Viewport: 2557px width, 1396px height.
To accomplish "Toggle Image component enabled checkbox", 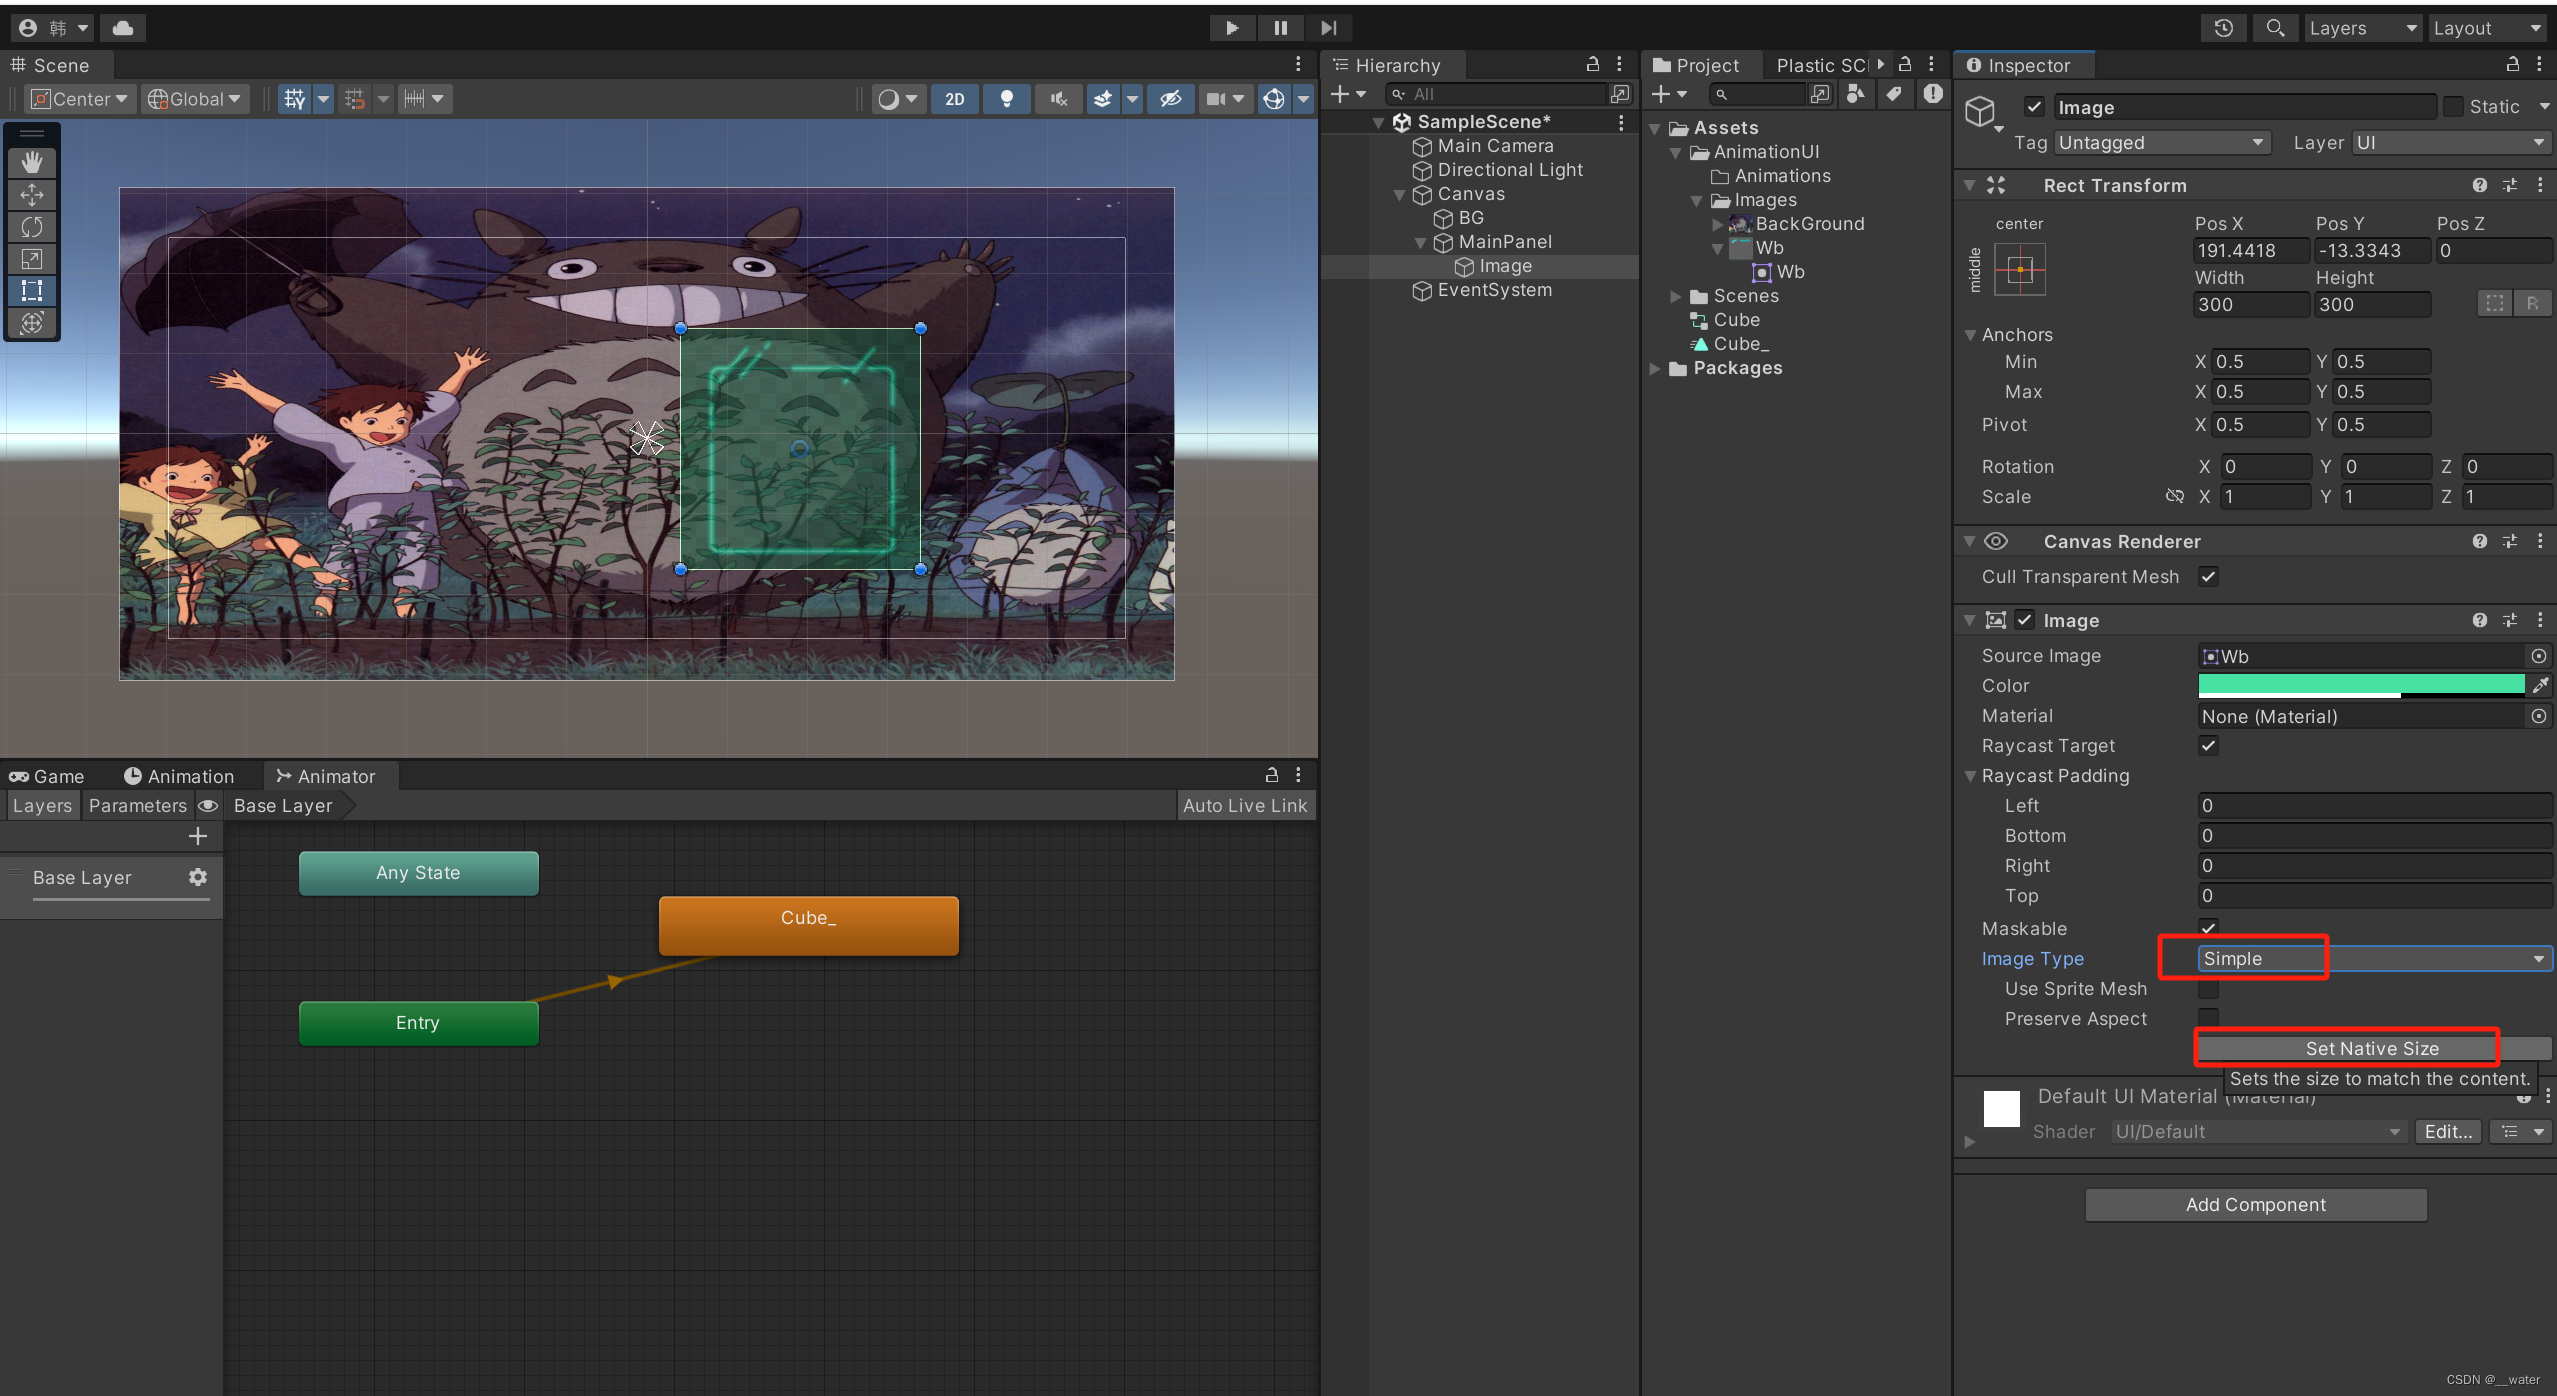I will (2025, 620).
